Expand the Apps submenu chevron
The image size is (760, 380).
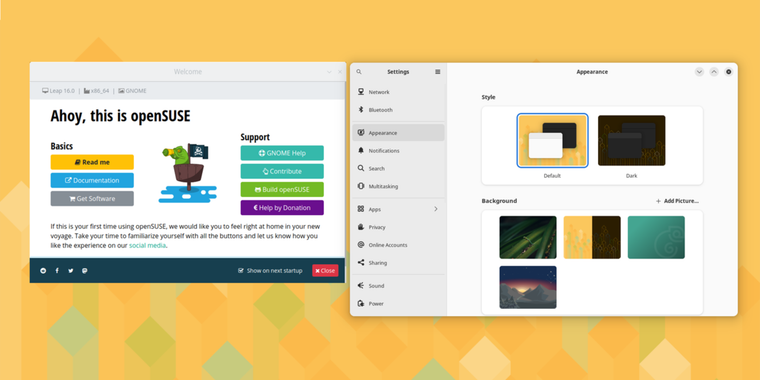tap(435, 209)
